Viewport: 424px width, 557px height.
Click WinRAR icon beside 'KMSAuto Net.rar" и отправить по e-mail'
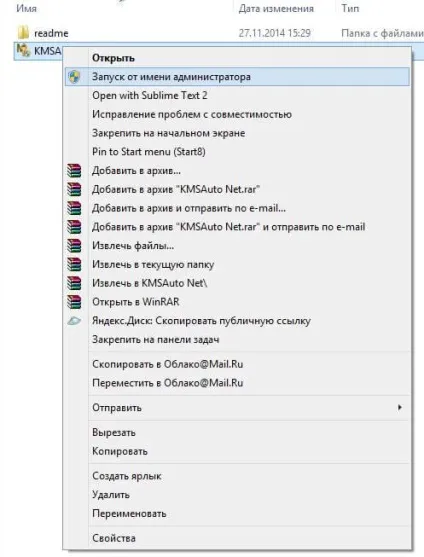[x=74, y=227]
